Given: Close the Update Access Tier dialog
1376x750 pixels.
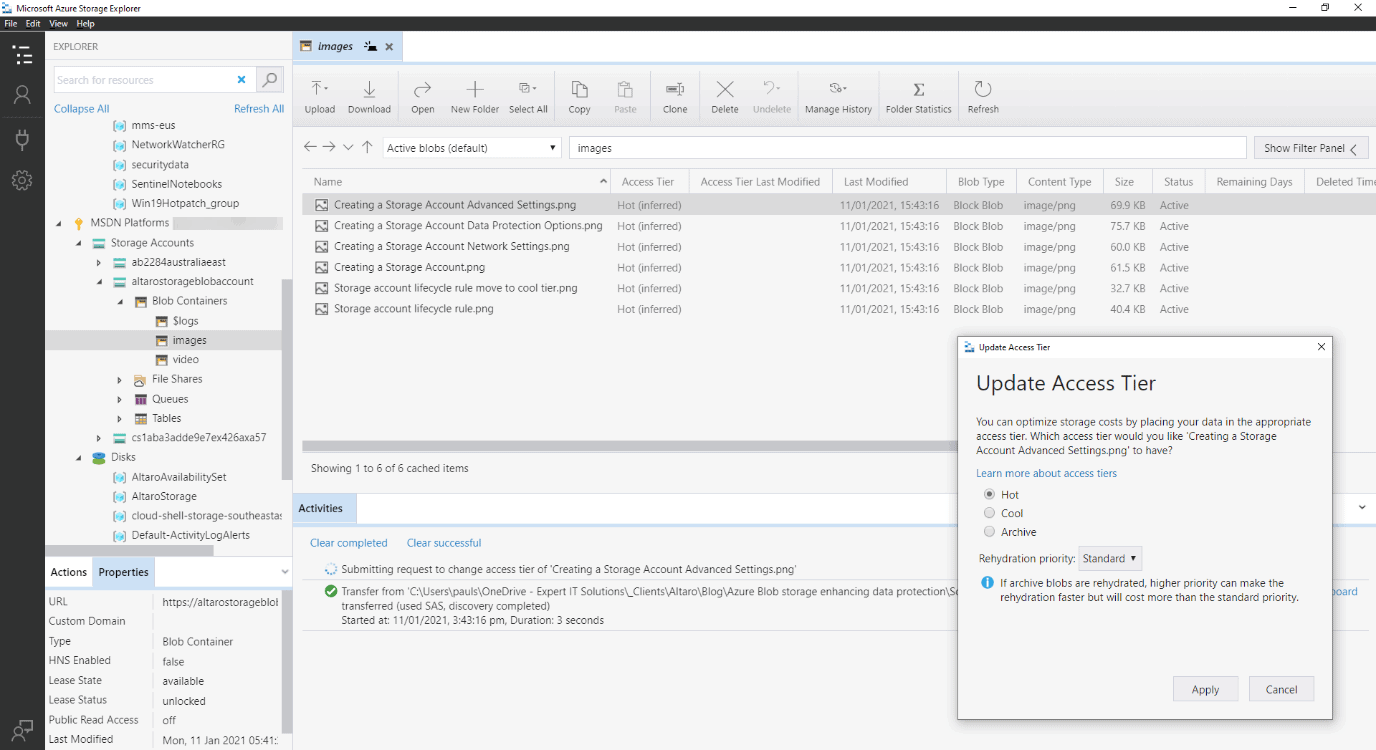Looking at the screenshot, I should (x=1321, y=347).
